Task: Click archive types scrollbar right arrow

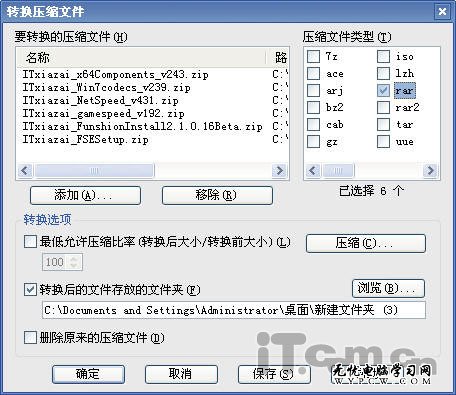Action: (x=430, y=171)
